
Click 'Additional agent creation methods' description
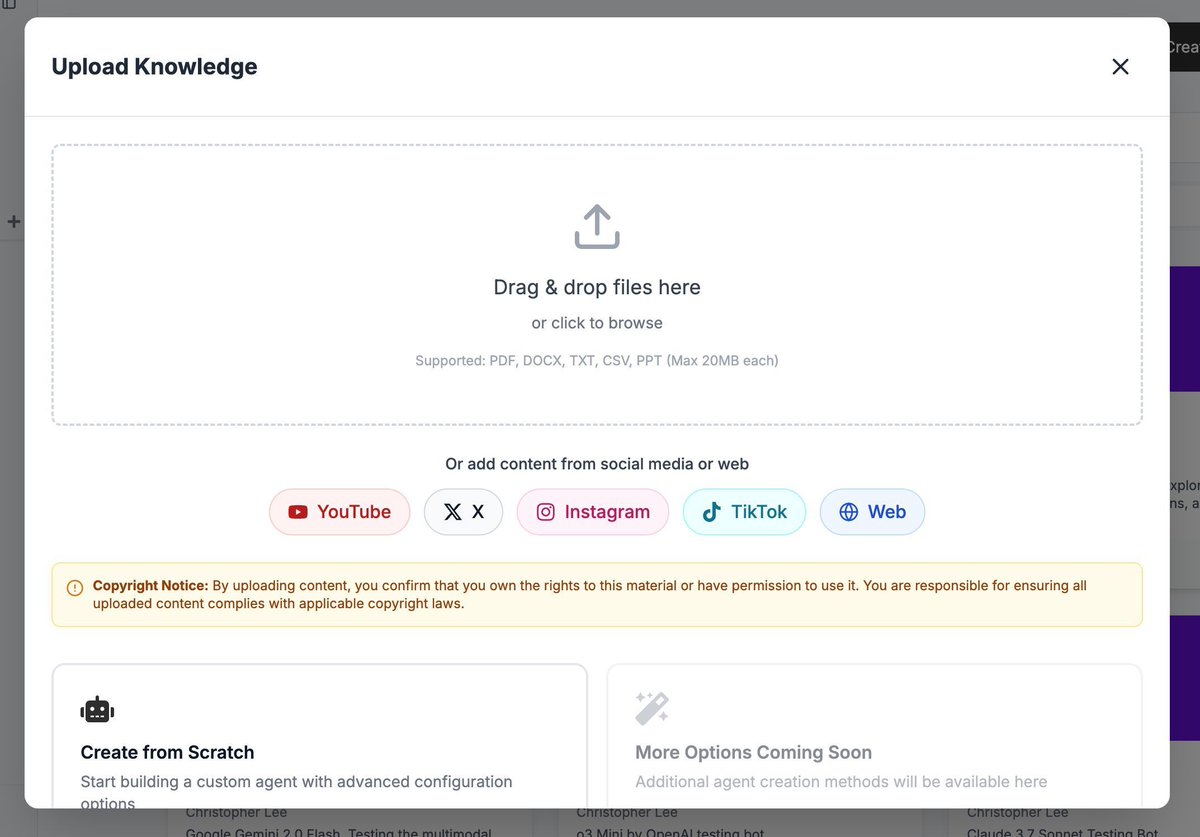[x=841, y=782]
